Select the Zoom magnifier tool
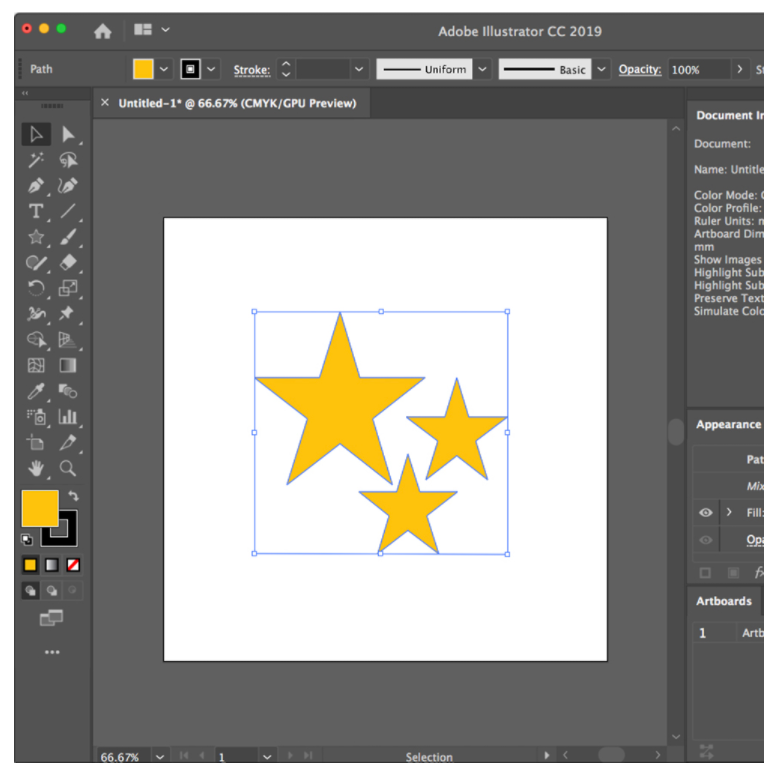768x774 pixels. pyautogui.click(x=68, y=468)
